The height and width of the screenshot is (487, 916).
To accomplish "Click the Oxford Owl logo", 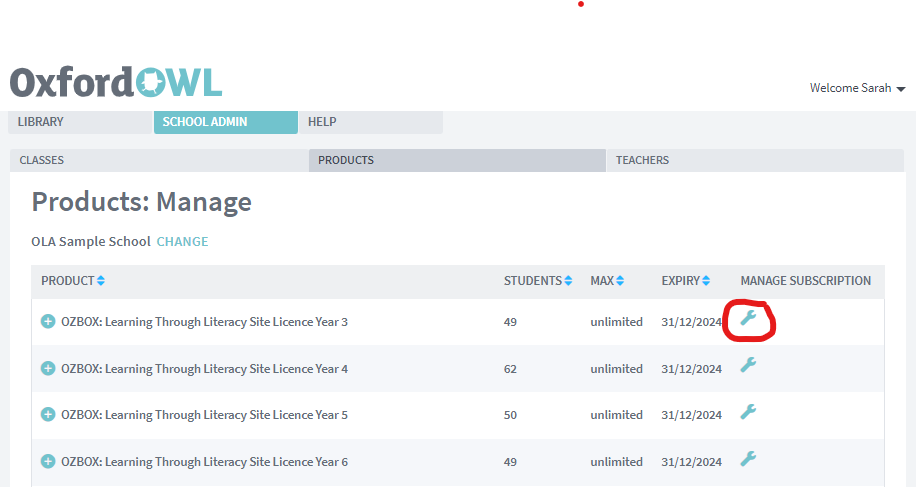I will tap(116, 82).
